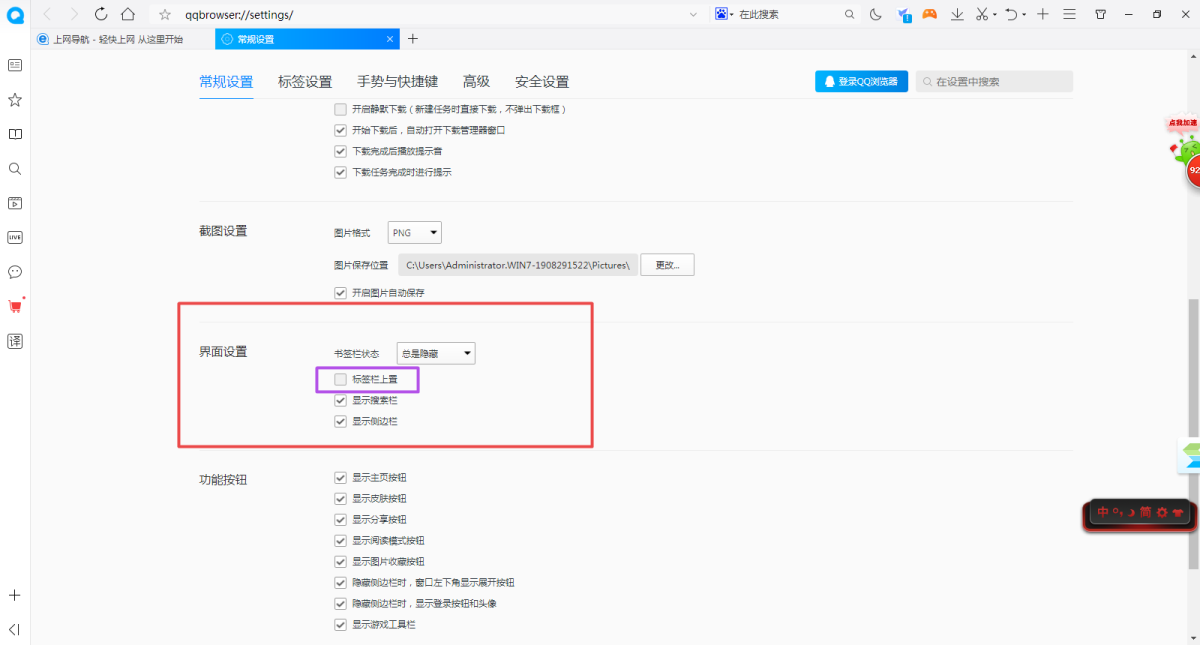Image resolution: width=1200 pixels, height=645 pixels.
Task: Open the Baidu search engine selector
Action: tap(724, 14)
